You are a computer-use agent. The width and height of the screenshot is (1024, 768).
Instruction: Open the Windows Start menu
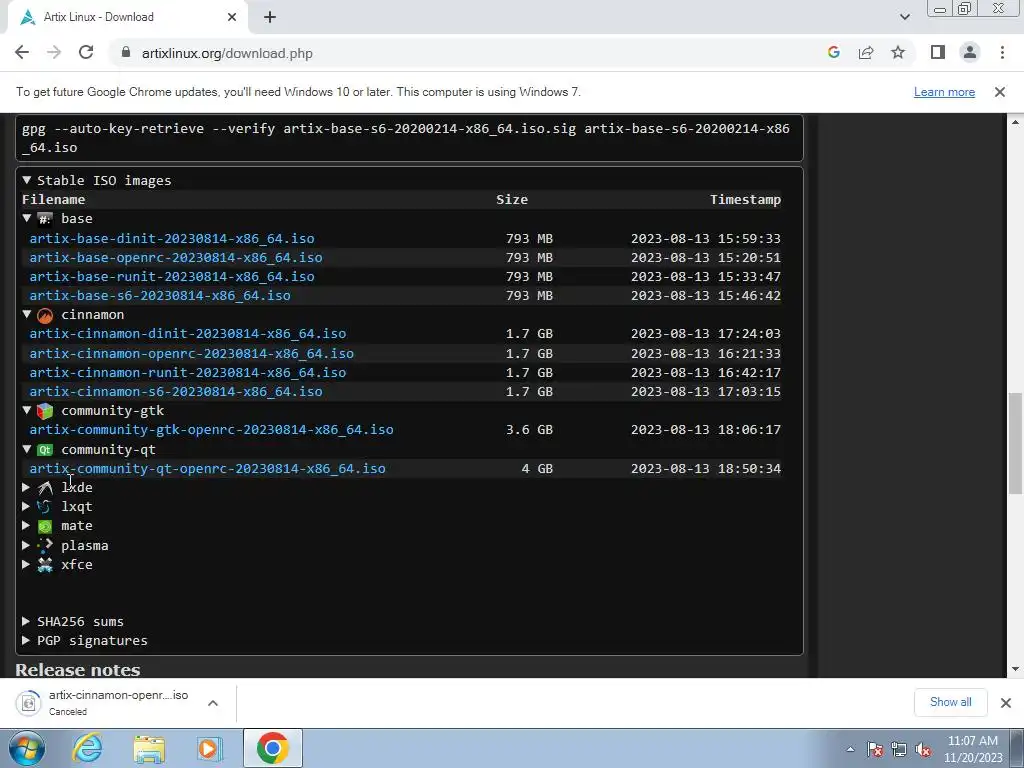pyautogui.click(x=26, y=748)
